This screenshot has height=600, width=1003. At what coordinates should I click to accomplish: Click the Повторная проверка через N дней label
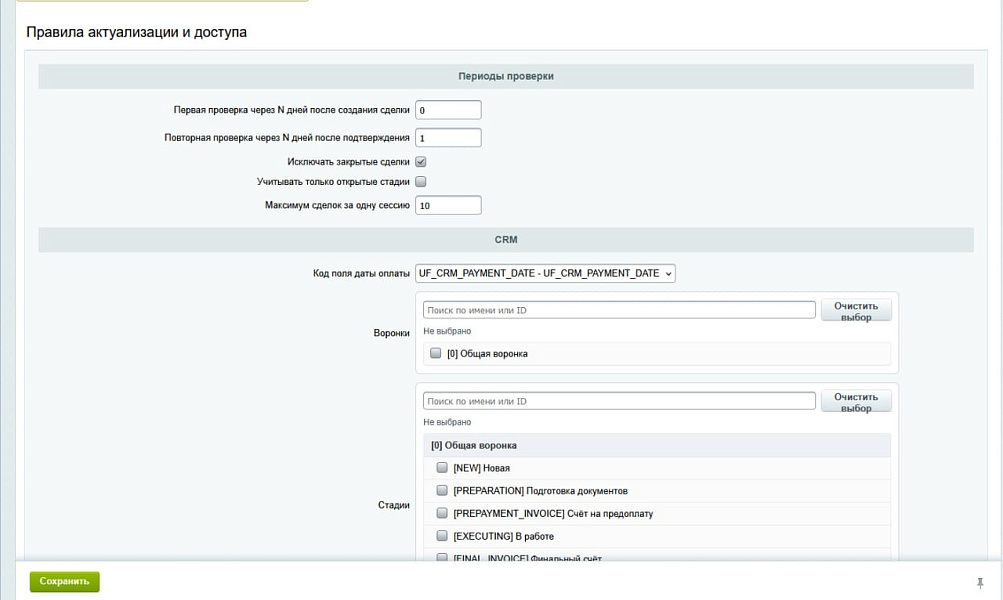(x=287, y=138)
